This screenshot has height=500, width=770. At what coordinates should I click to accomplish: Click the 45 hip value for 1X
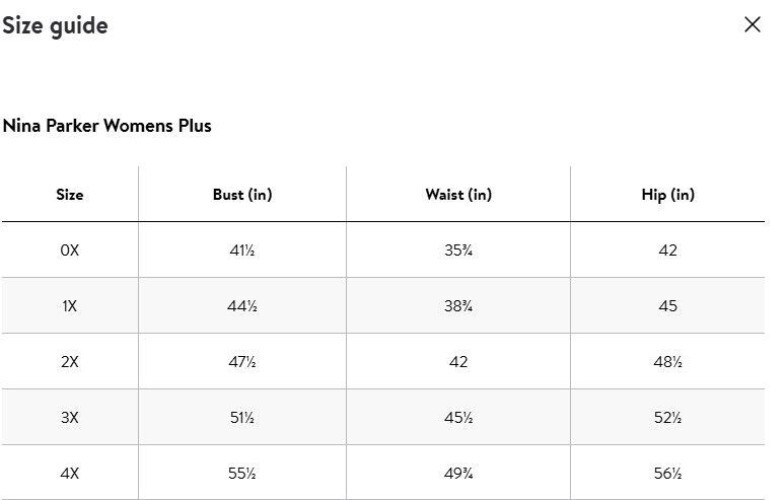[668, 306]
